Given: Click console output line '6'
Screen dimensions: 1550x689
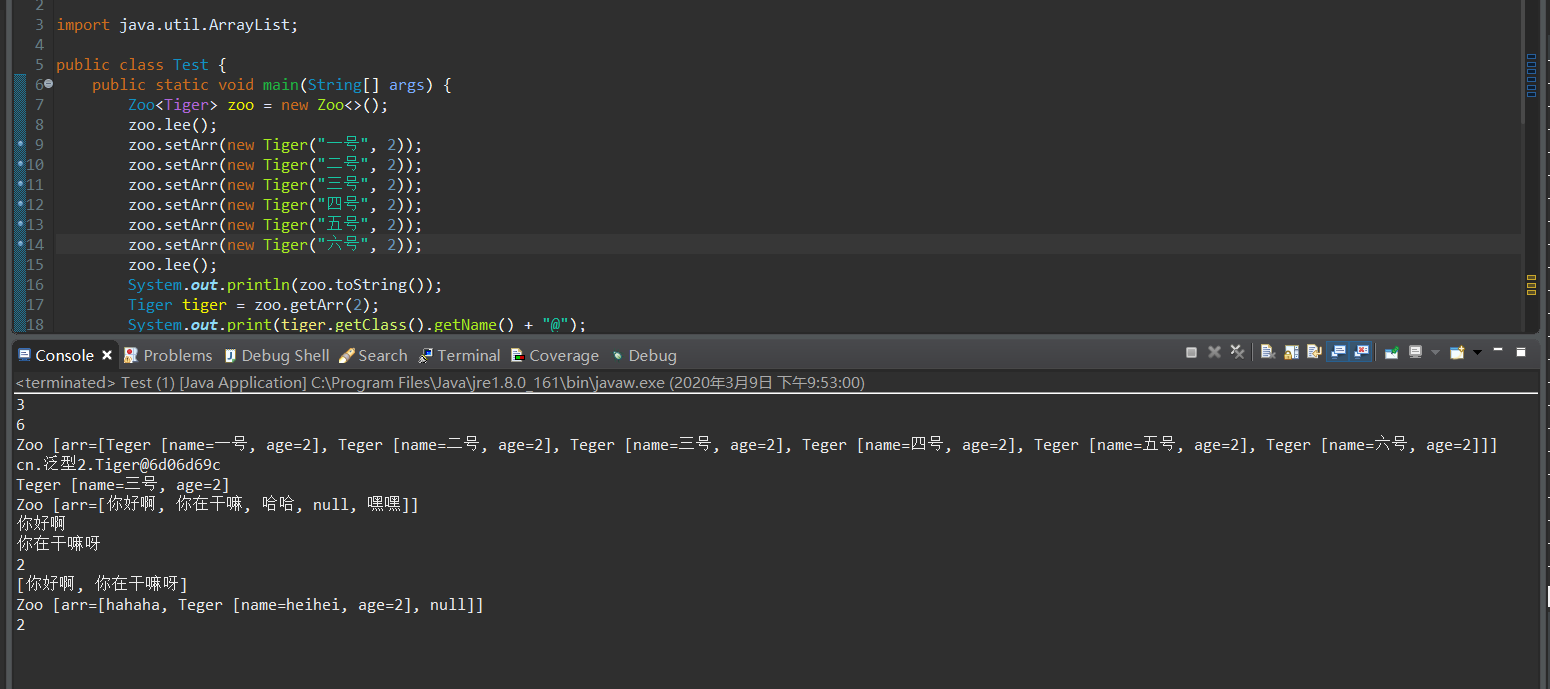Looking at the screenshot, I should tap(21, 425).
